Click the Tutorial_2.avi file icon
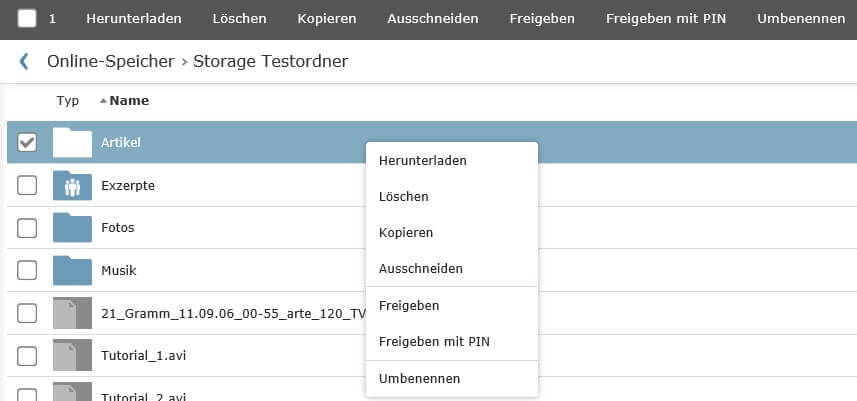Image resolution: width=857 pixels, height=401 pixels. [72, 392]
